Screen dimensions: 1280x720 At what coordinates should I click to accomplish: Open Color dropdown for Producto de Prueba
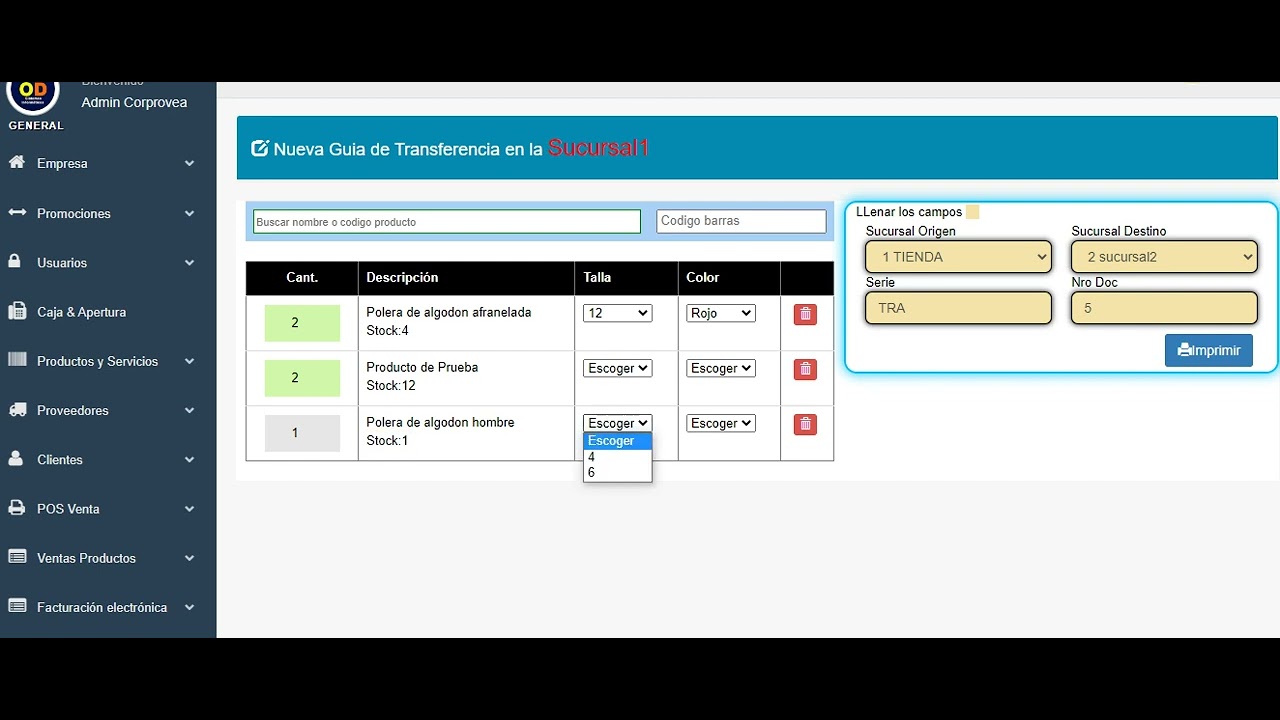pyautogui.click(x=720, y=368)
